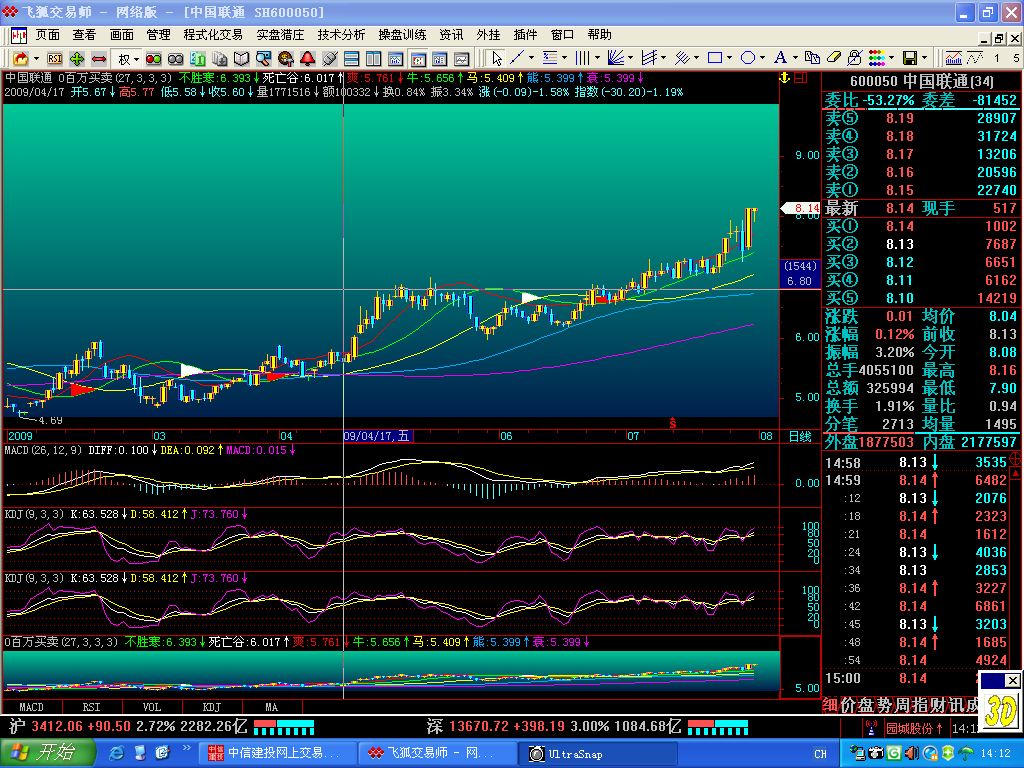
Task: Open dropdown arrow beside save icon
Action: pyautogui.click(x=924, y=58)
